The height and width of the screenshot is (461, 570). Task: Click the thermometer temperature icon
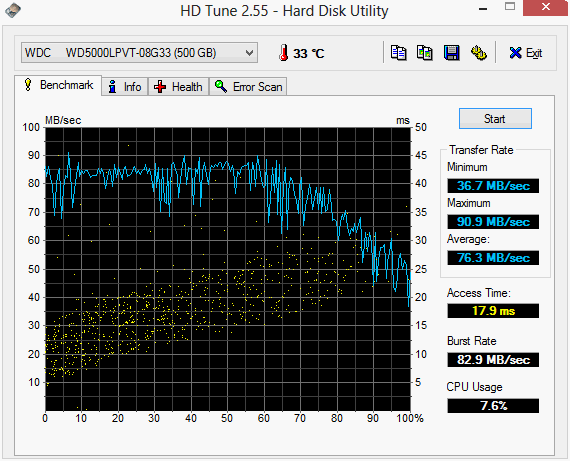(x=284, y=53)
